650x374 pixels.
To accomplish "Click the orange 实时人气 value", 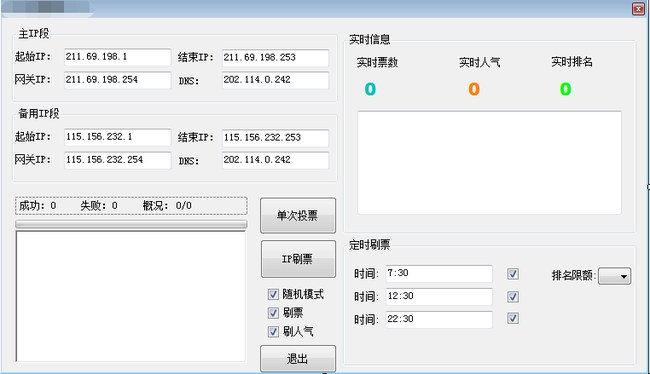I will [474, 89].
